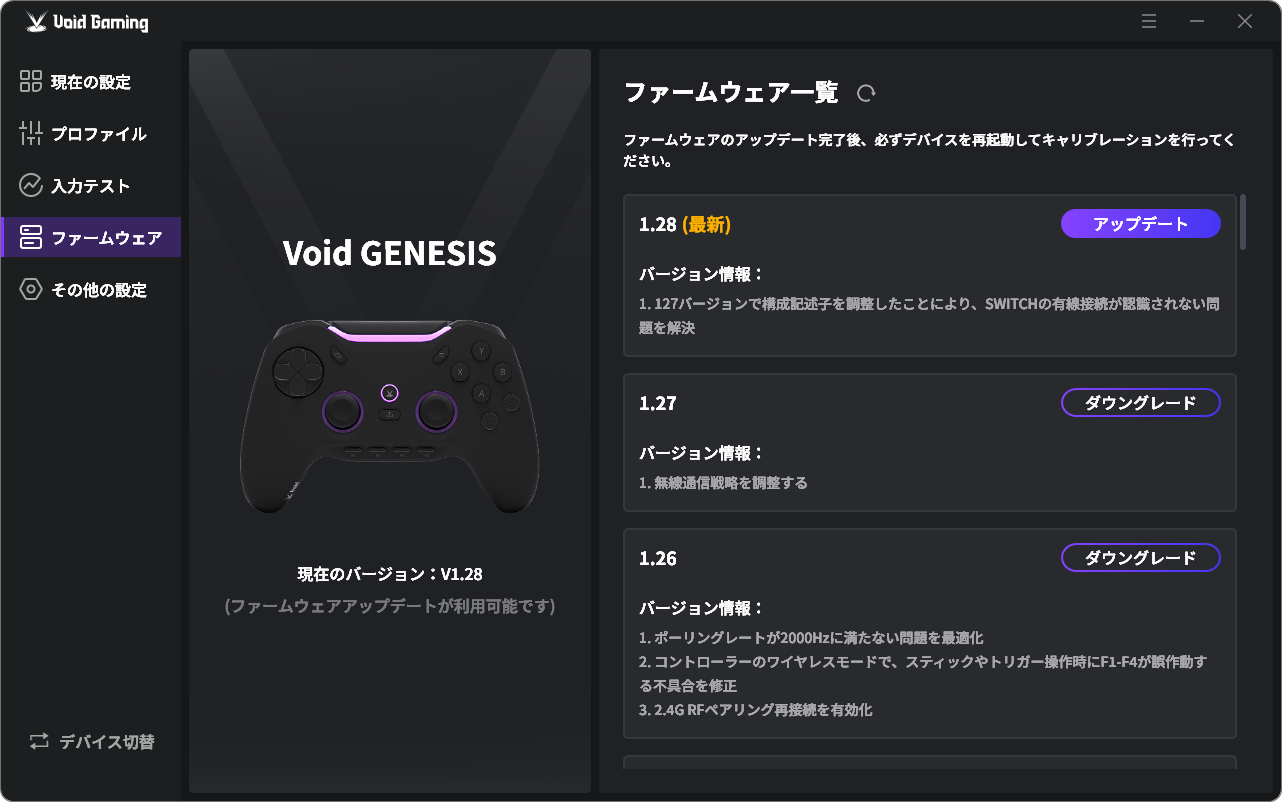This screenshot has height=802, width=1282.
Task: Click the プロファイル sliders icon
Action: [x=31, y=134]
